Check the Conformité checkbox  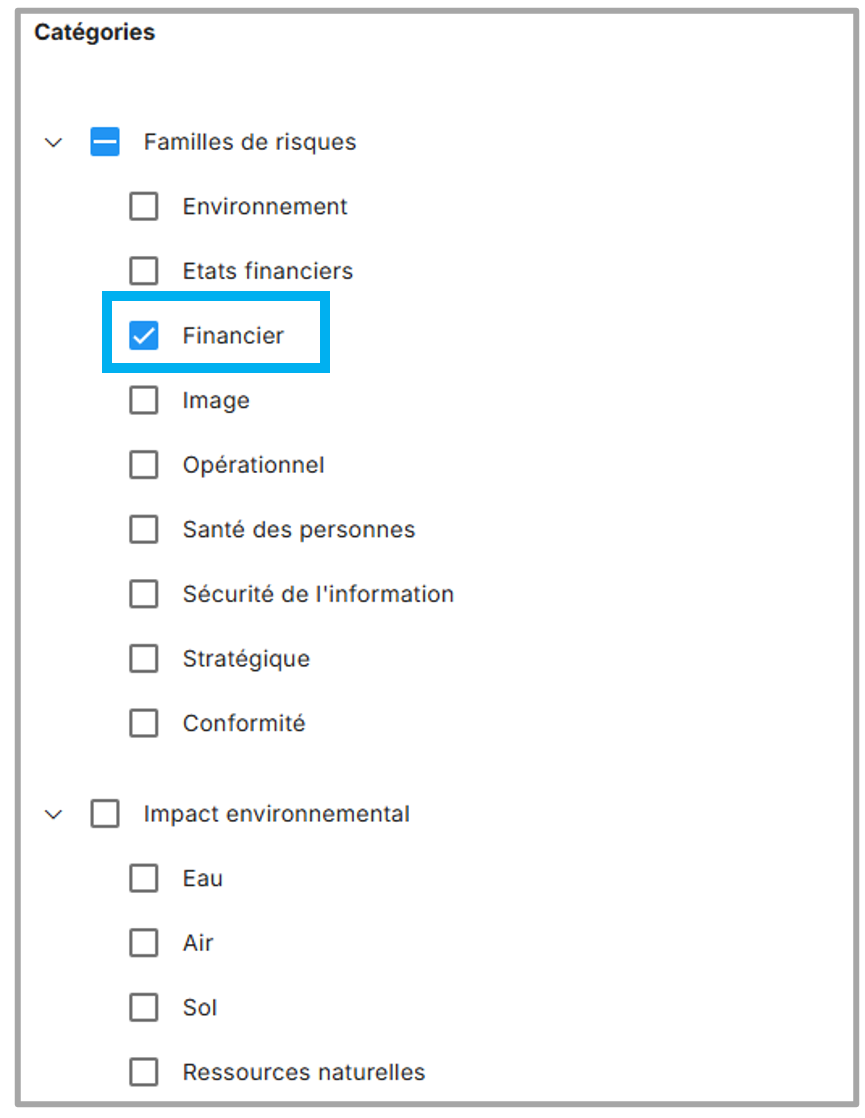144,723
